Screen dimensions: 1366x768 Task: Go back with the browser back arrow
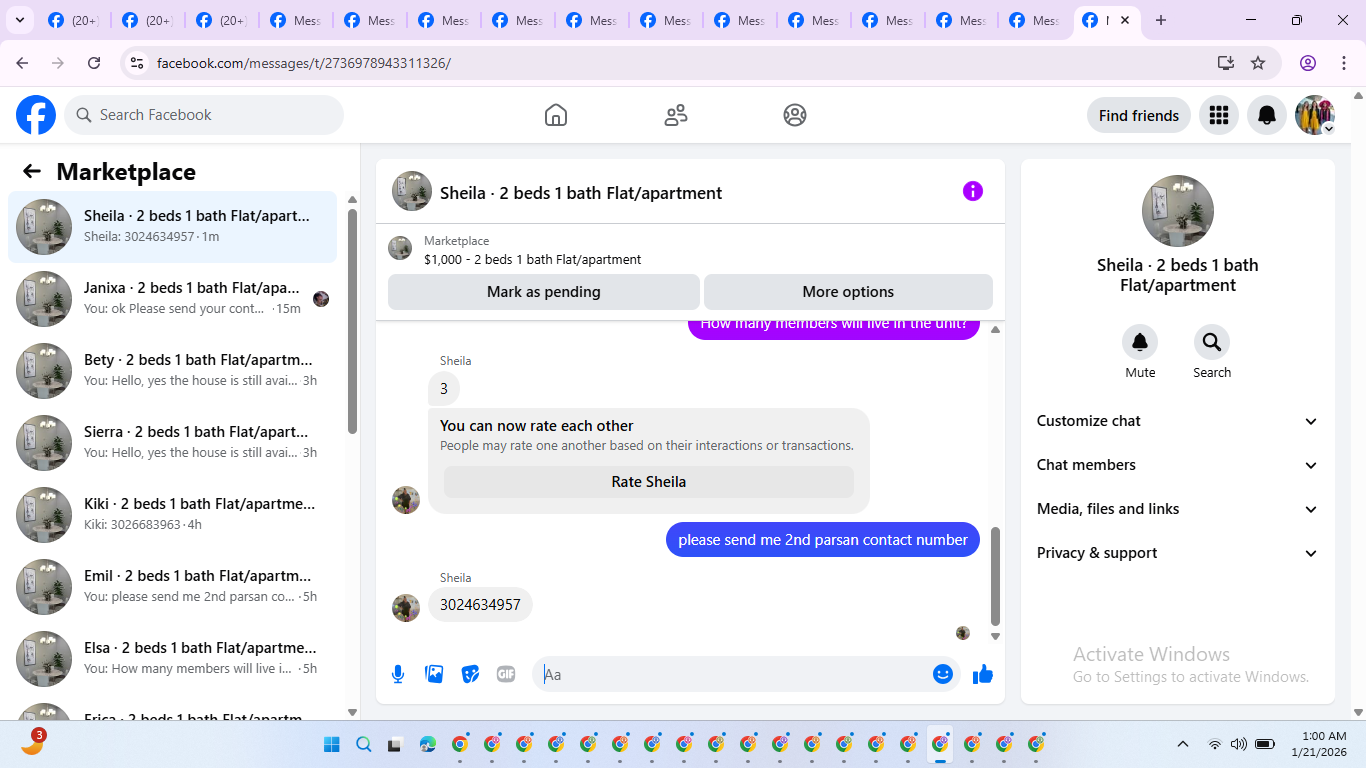coord(22,63)
